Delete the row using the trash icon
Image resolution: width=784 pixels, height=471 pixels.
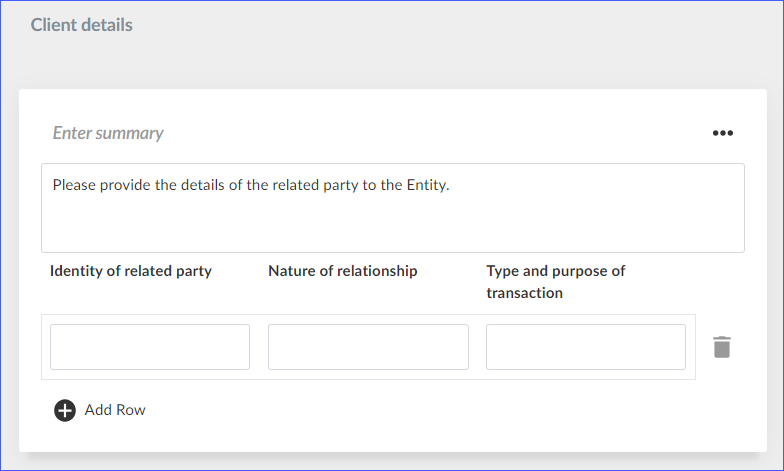coord(722,347)
